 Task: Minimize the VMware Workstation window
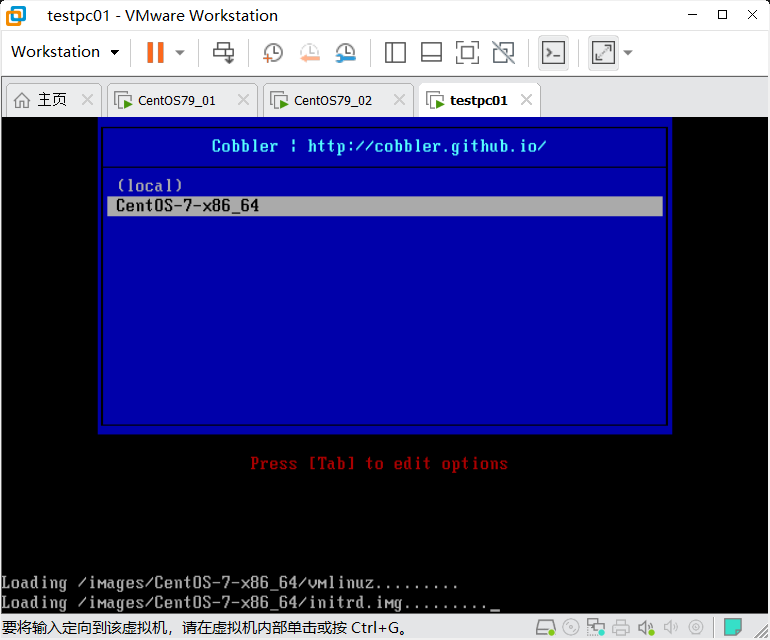(692, 15)
